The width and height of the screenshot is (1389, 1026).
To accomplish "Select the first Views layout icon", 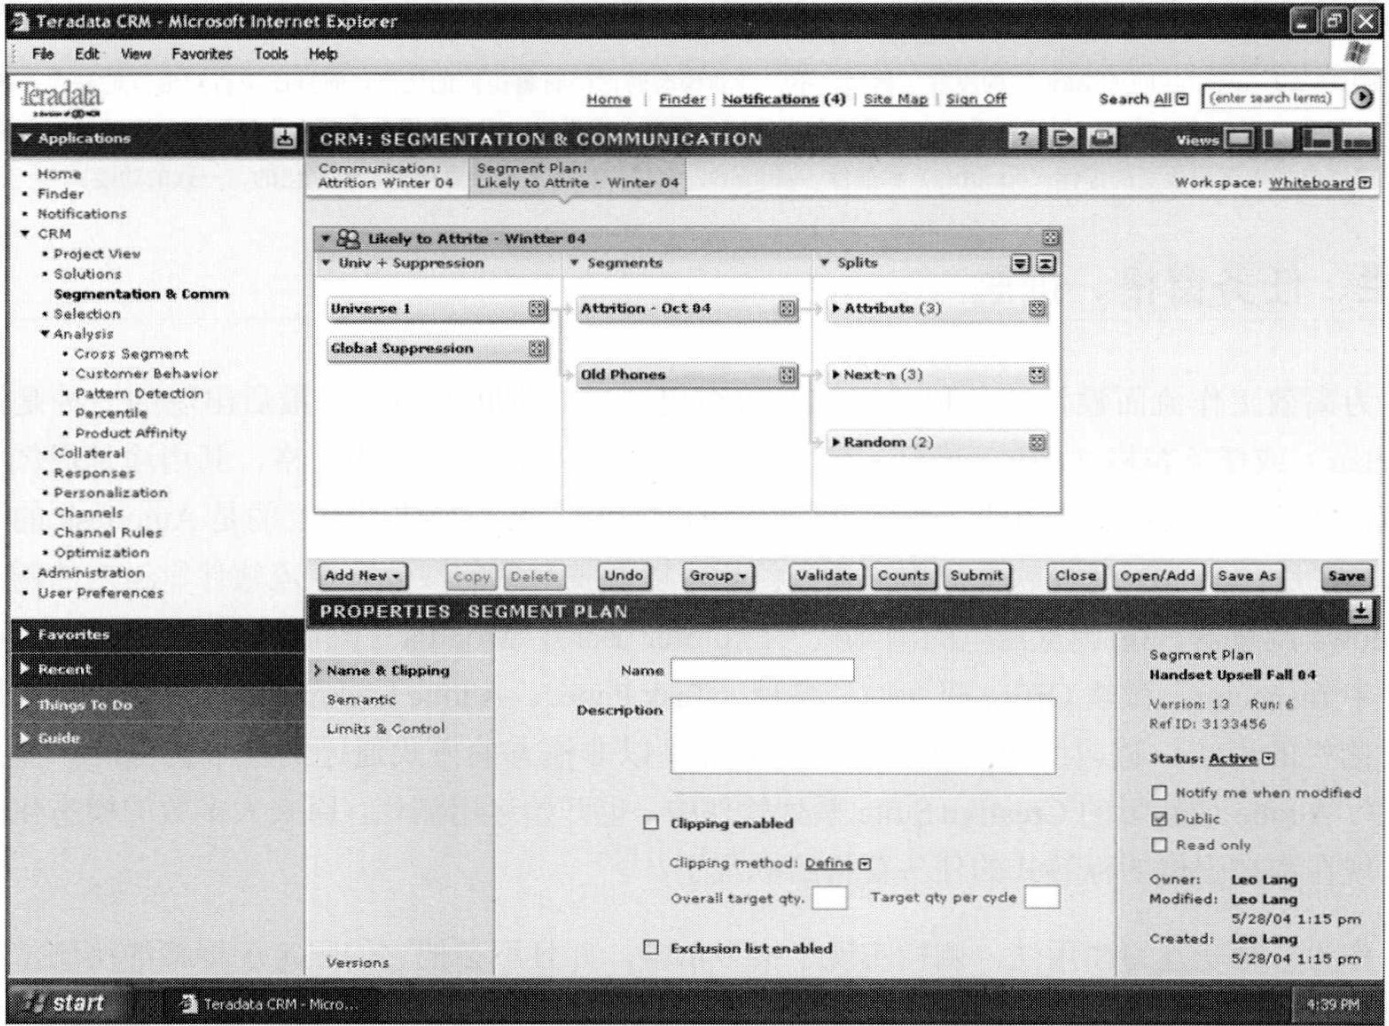I will [1240, 140].
